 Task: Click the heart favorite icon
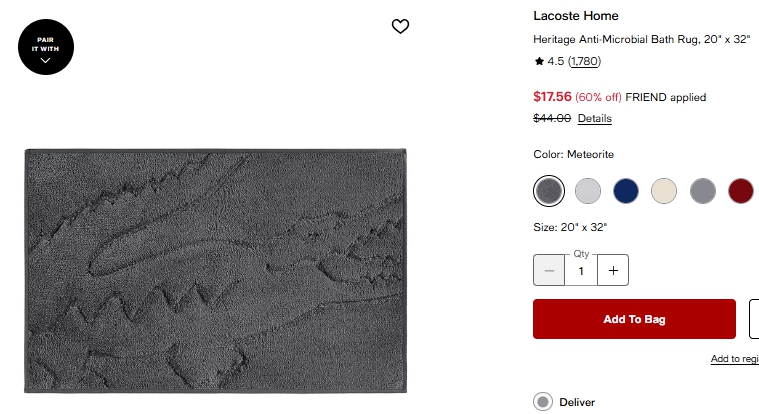click(x=400, y=27)
